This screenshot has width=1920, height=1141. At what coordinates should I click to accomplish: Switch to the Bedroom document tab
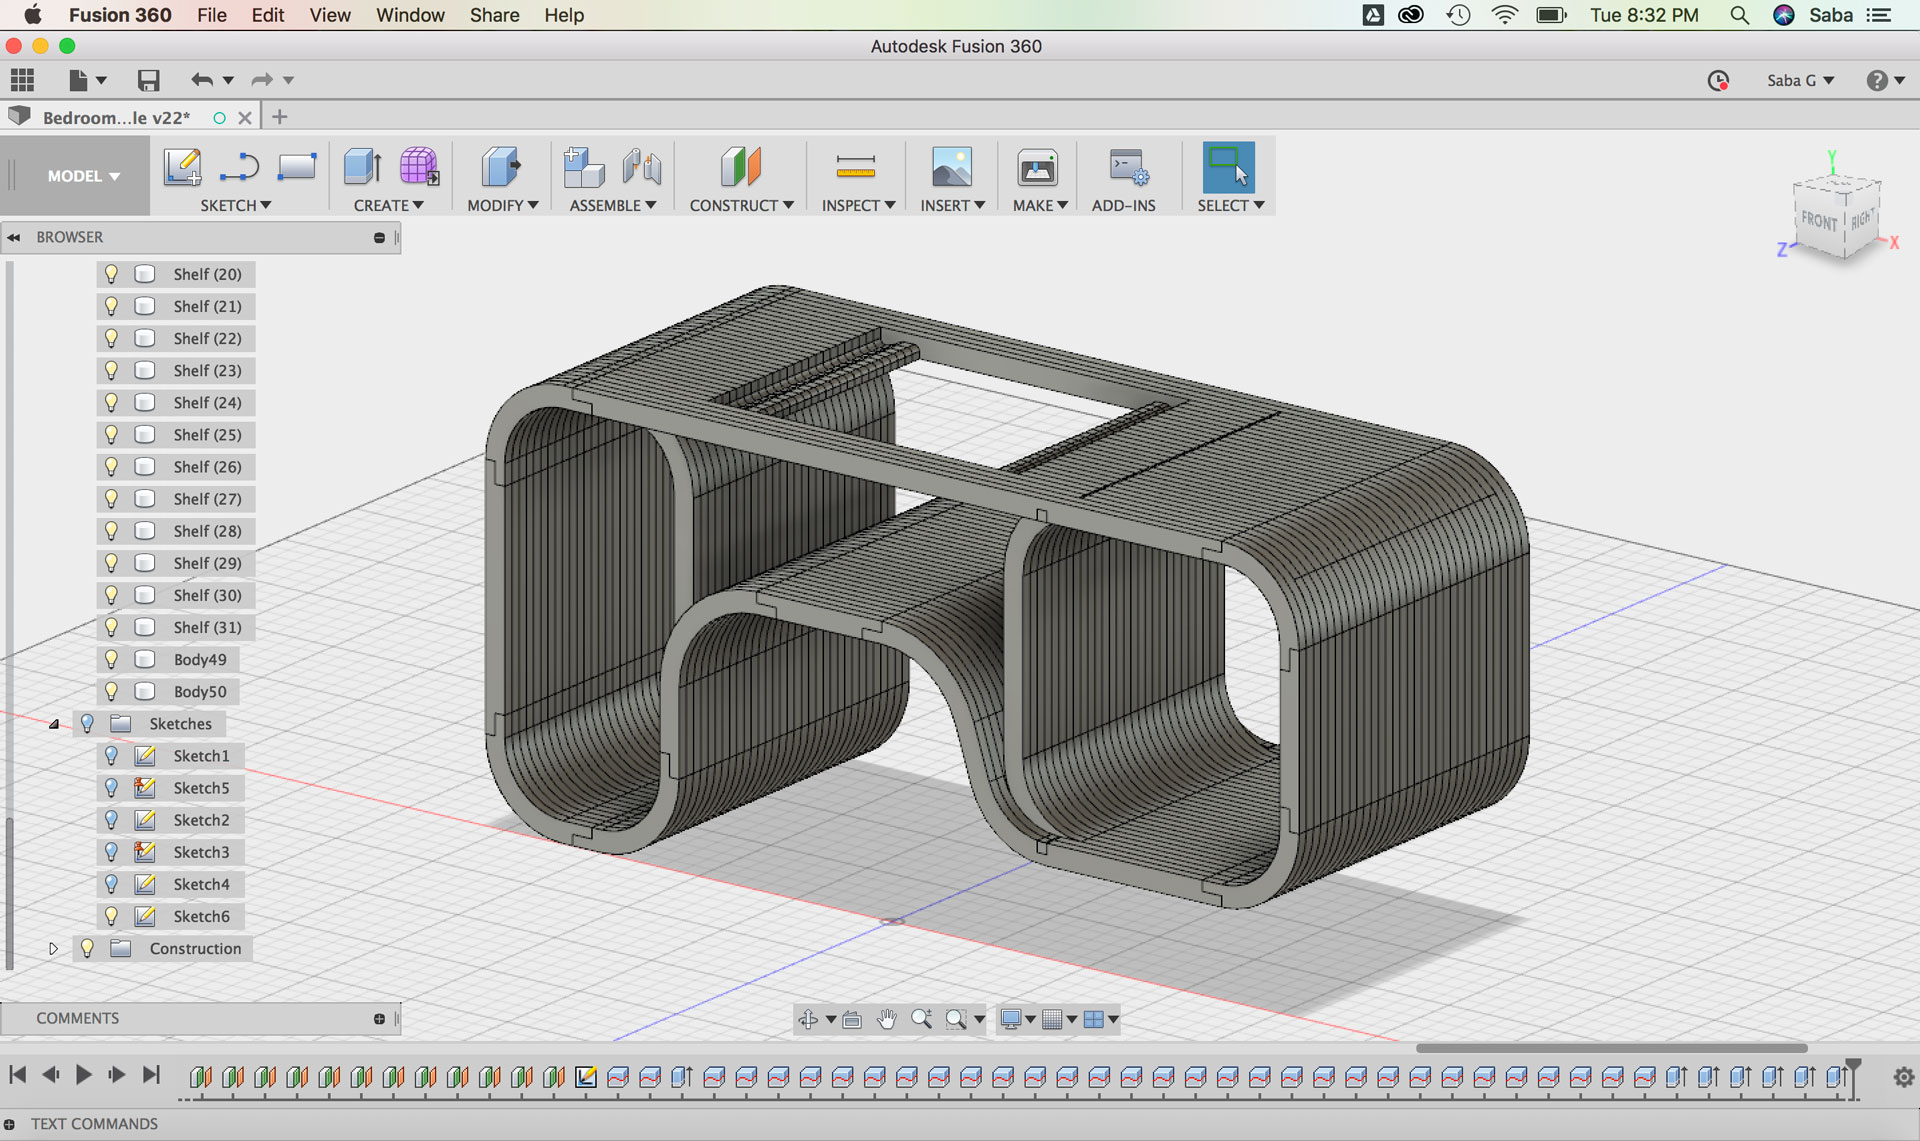coord(115,117)
